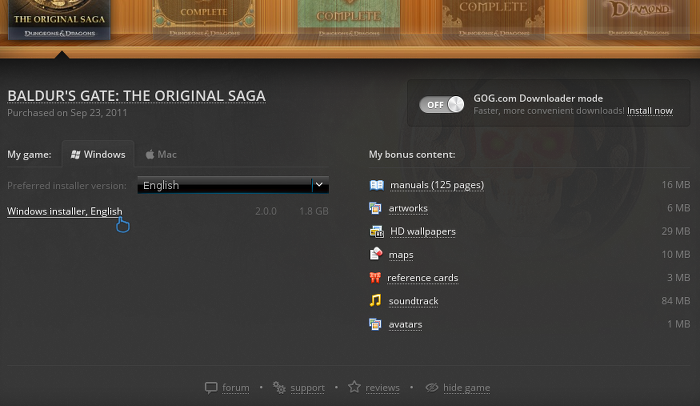
Task: Toggle the GOG.com Downloader mode switch
Action: [441, 105]
